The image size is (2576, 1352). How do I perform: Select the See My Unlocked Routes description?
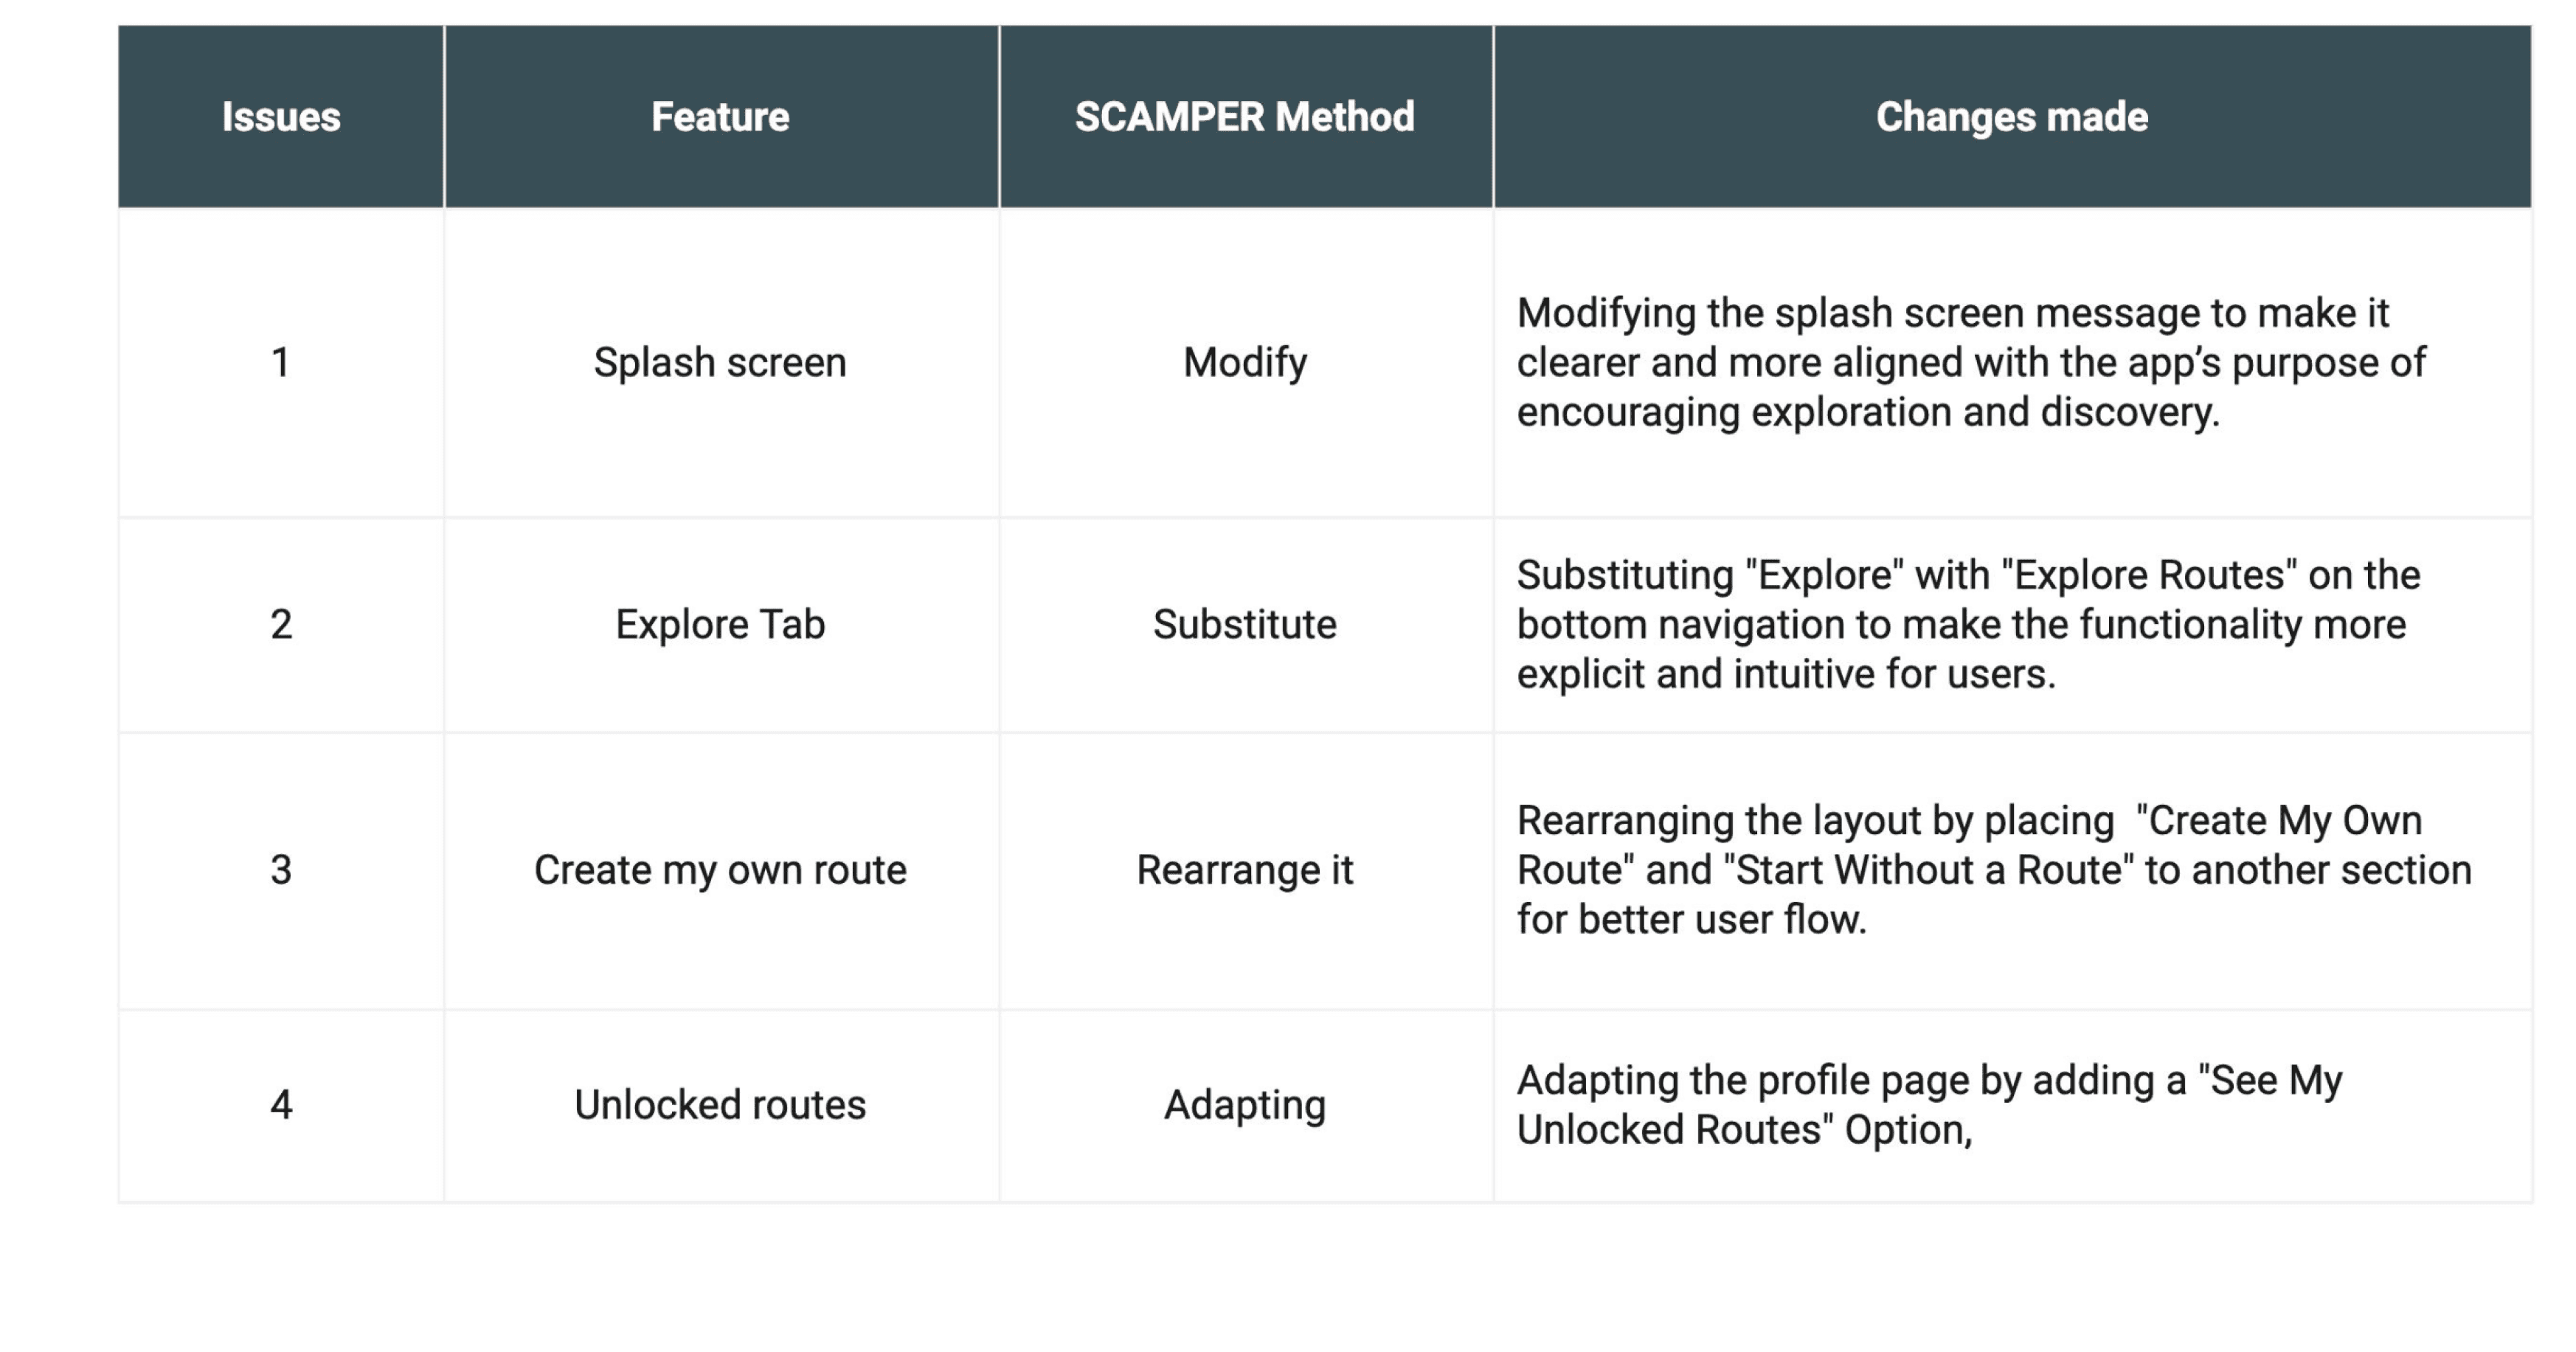click(1929, 1105)
